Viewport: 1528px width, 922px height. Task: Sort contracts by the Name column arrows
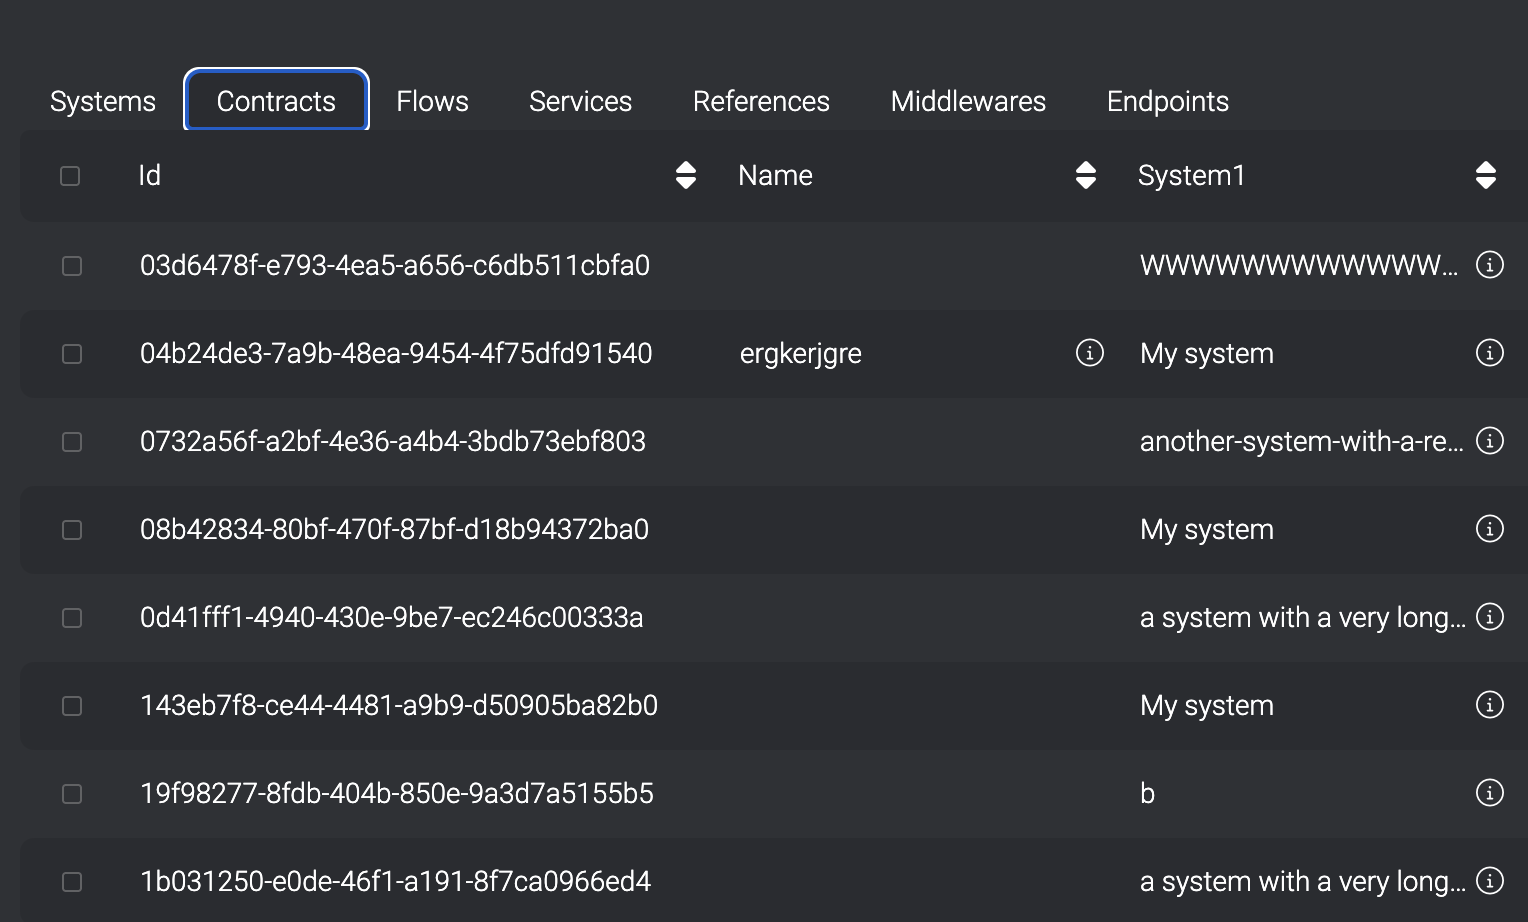(x=1086, y=175)
